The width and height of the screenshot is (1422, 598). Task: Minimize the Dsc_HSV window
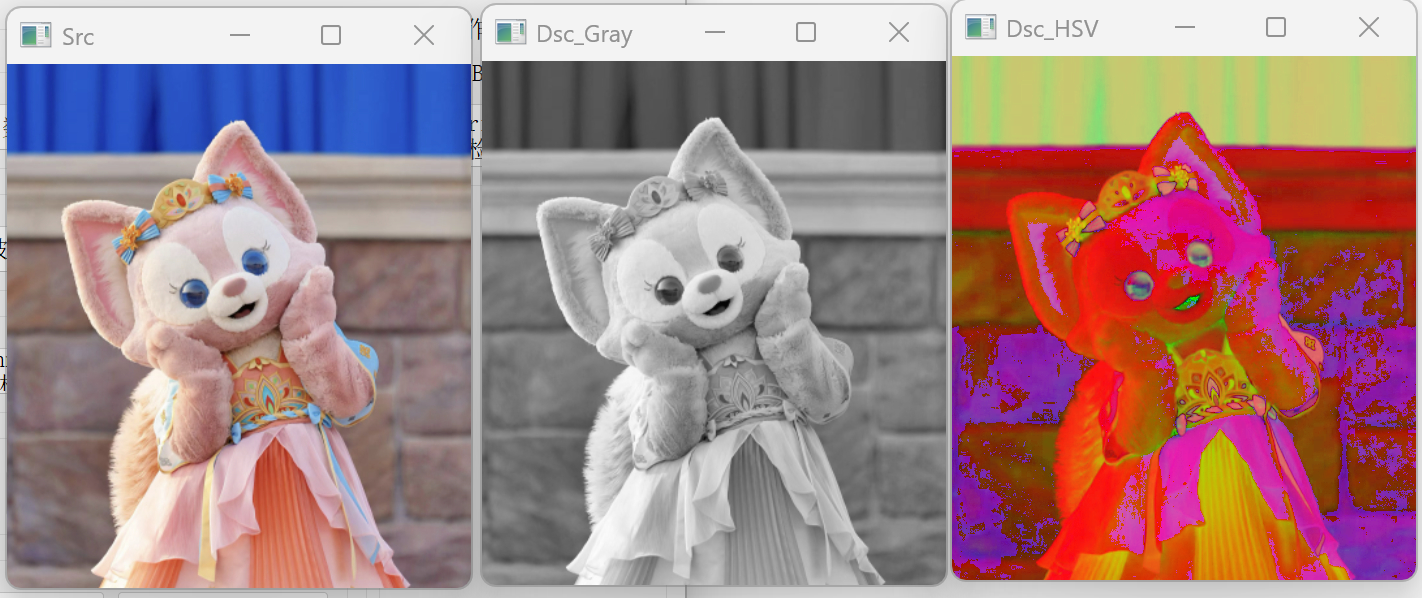click(x=1185, y=28)
